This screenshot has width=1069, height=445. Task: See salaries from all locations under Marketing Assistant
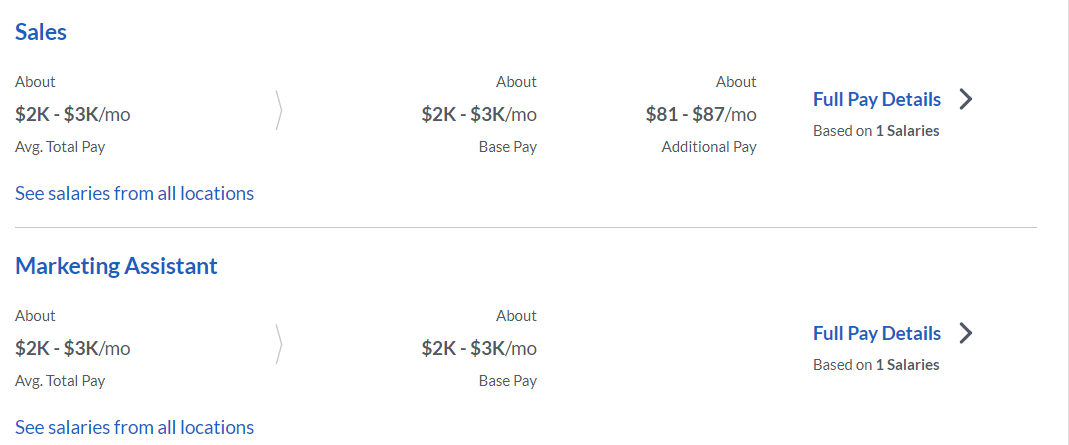pos(134,427)
